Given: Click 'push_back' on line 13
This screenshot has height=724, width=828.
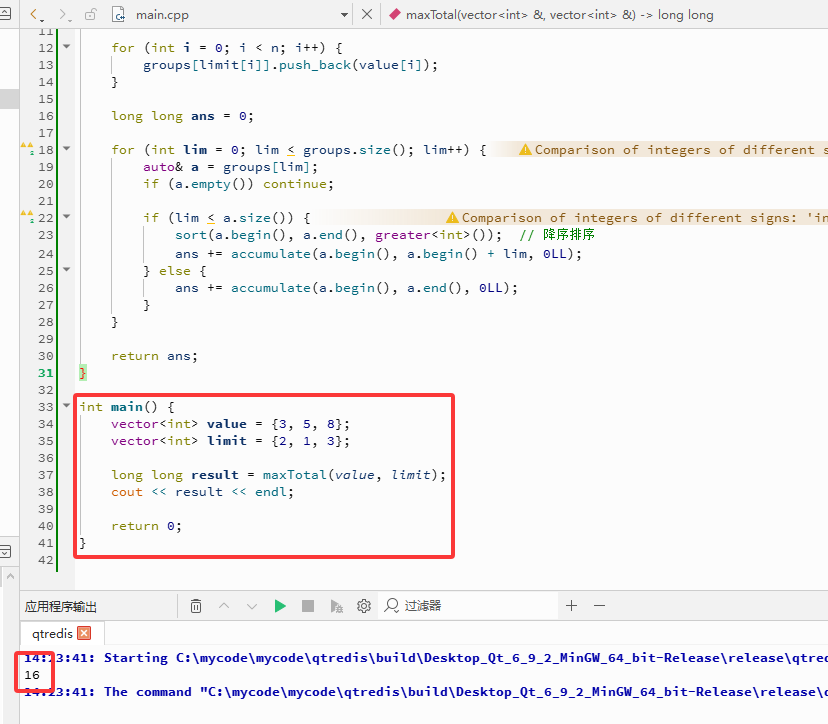Looking at the screenshot, I should (315, 65).
